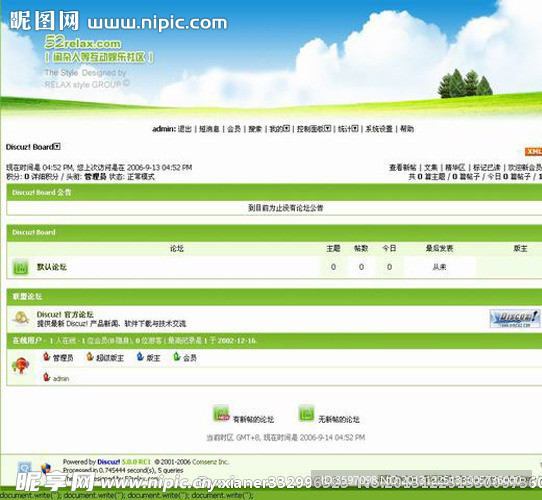Image resolution: width=542 pixels, height=500 pixels.
Task: Click the green 默认论坛 forum icon
Action: coord(20,267)
